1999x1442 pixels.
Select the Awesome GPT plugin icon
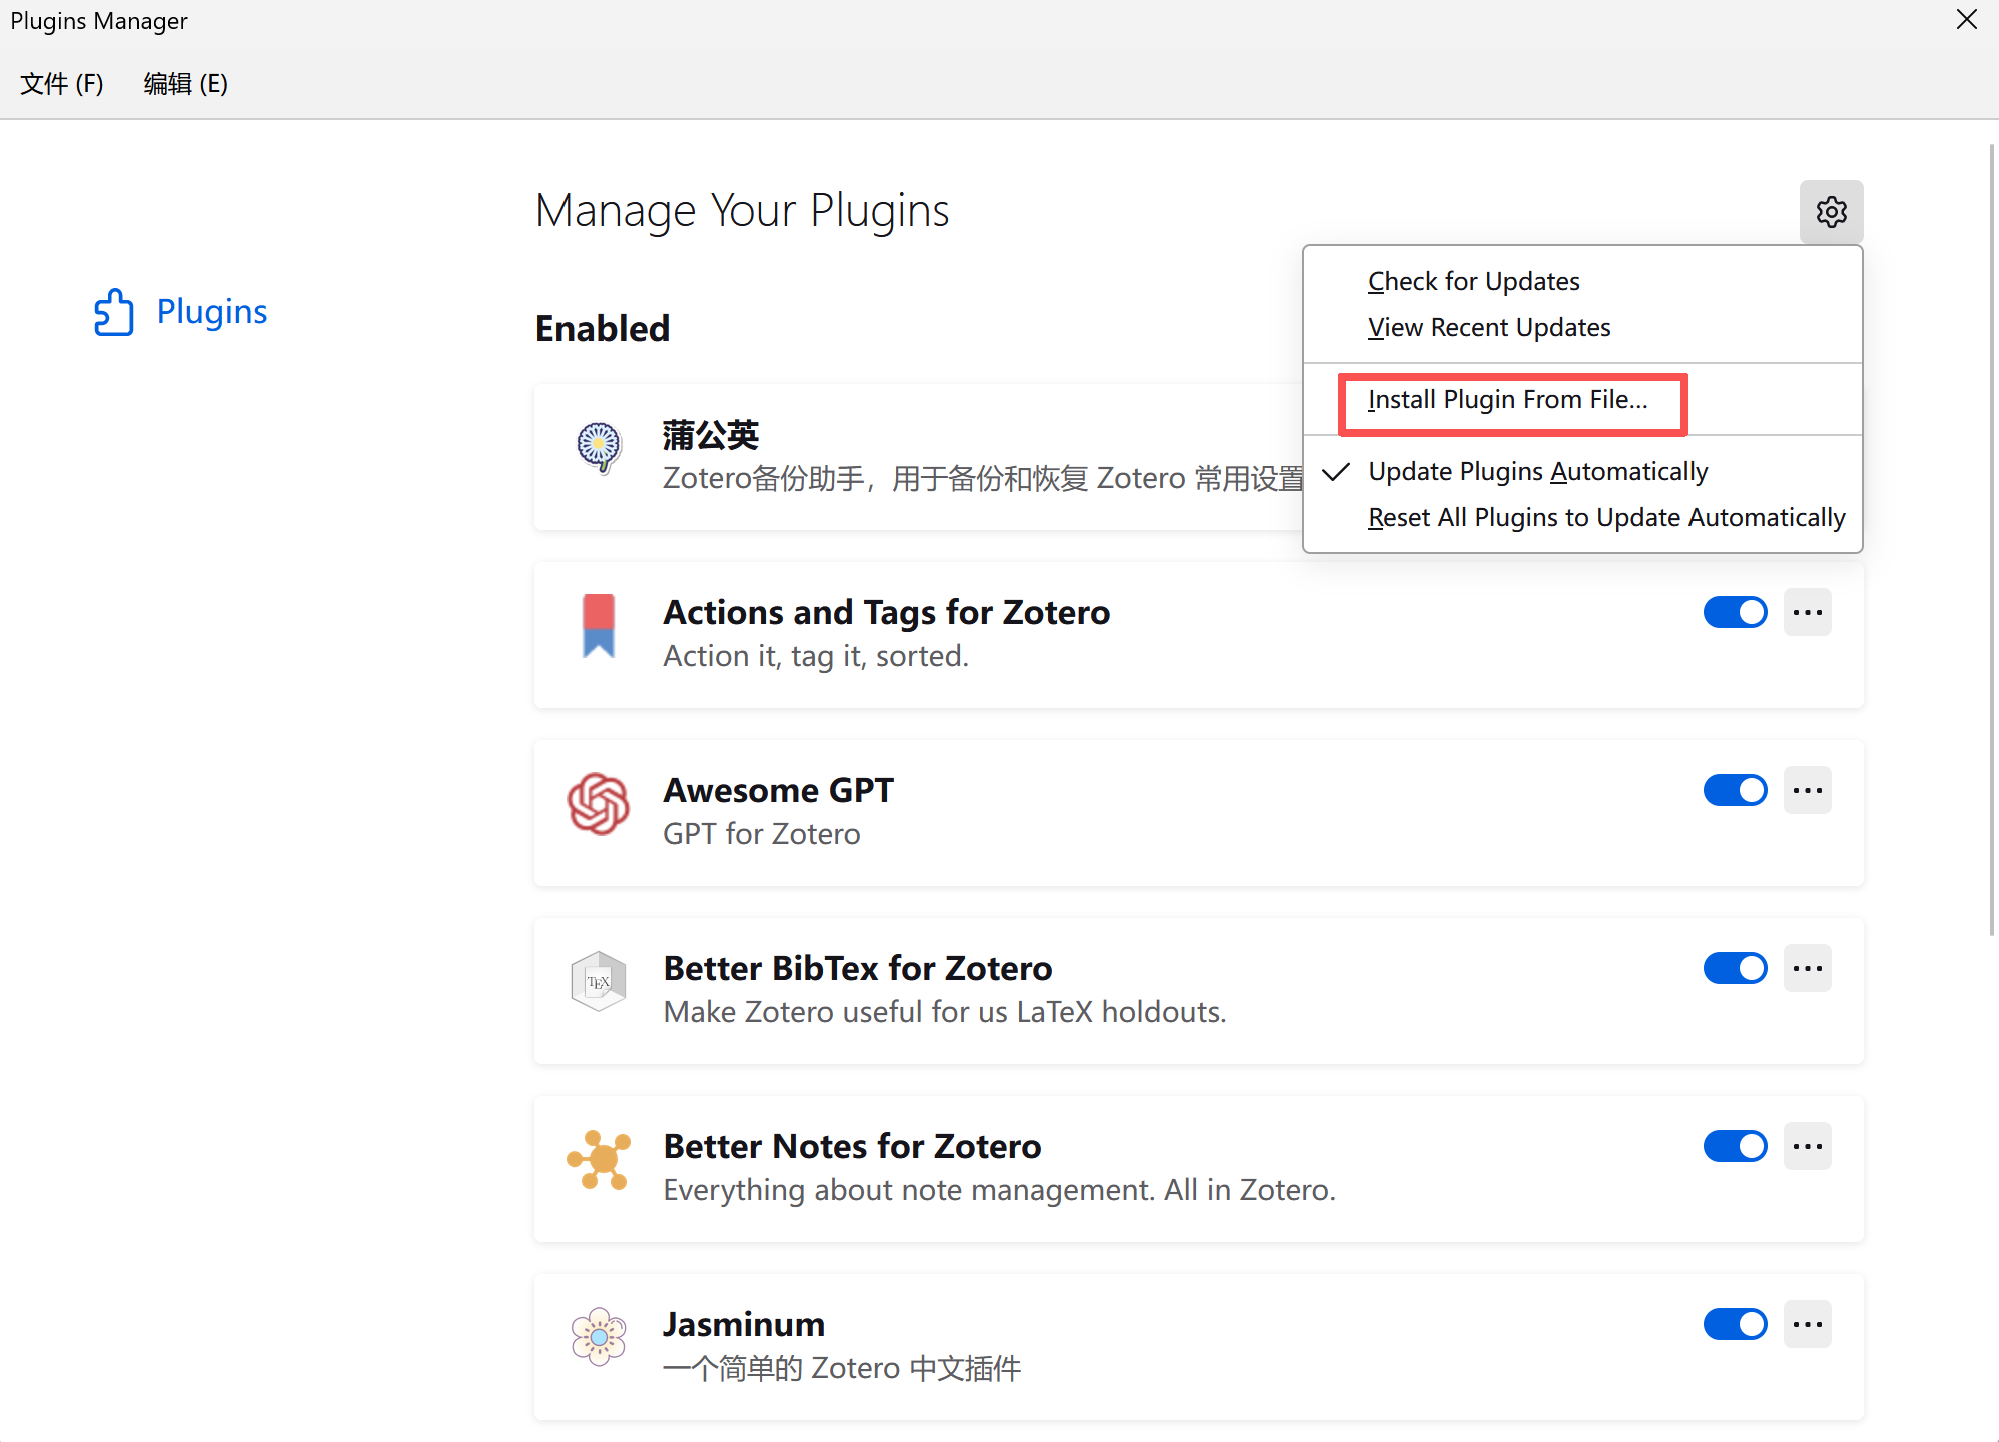(x=598, y=804)
